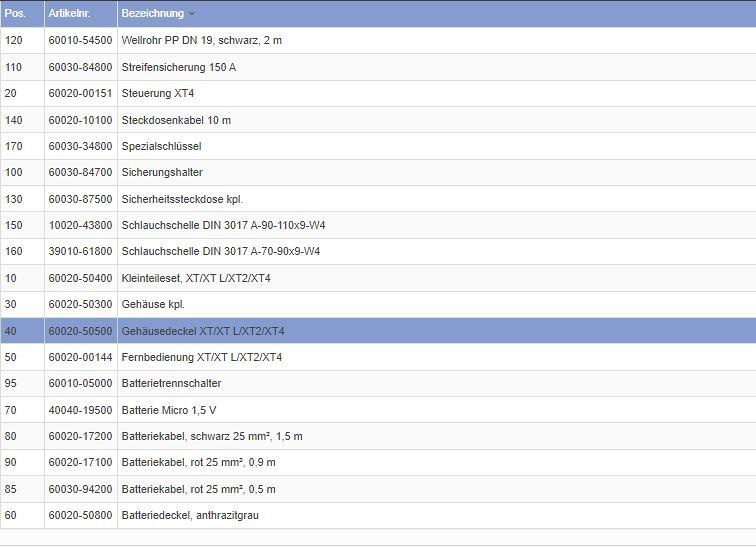Select the Batterietrennschalter row

coord(171,383)
